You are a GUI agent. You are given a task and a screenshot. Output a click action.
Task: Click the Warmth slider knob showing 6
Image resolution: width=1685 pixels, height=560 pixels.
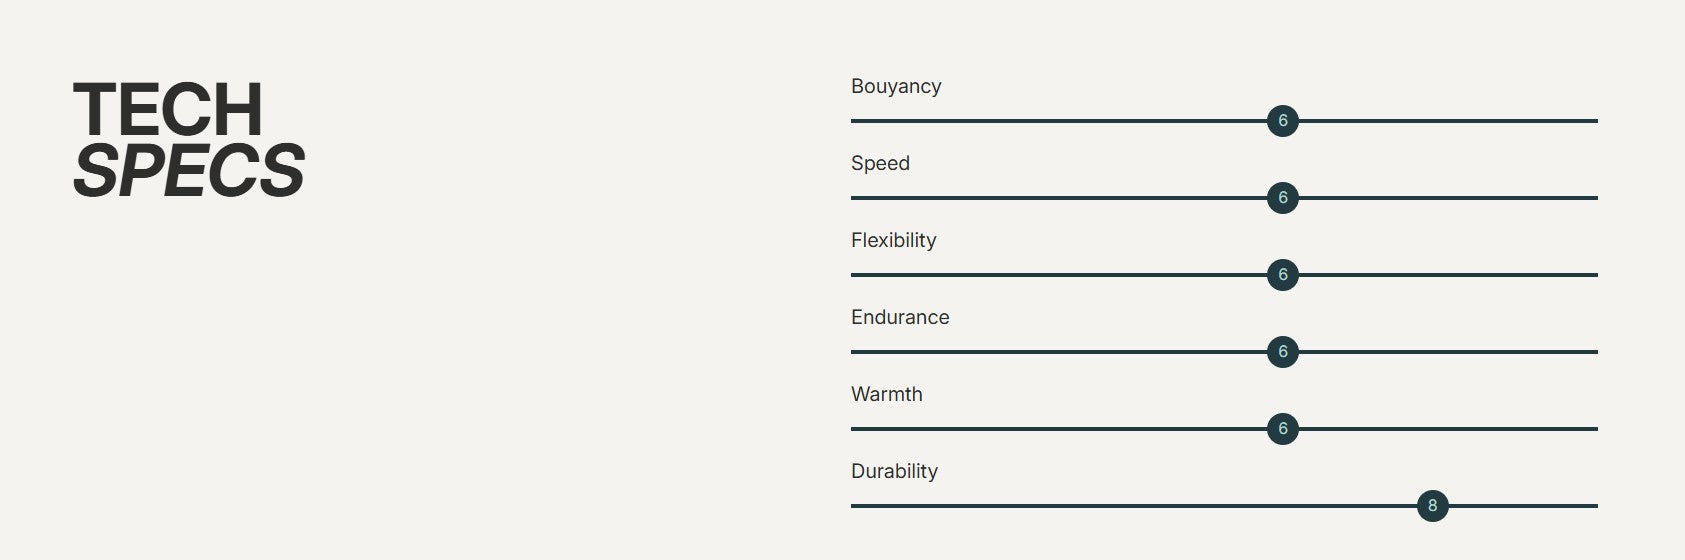coord(1282,429)
